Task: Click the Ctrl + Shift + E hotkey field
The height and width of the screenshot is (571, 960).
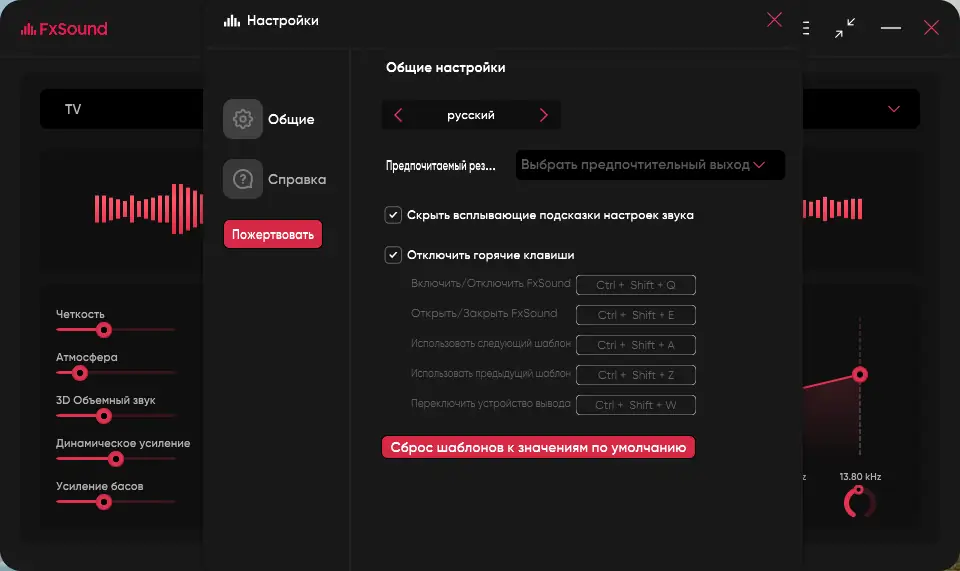Action: point(636,315)
